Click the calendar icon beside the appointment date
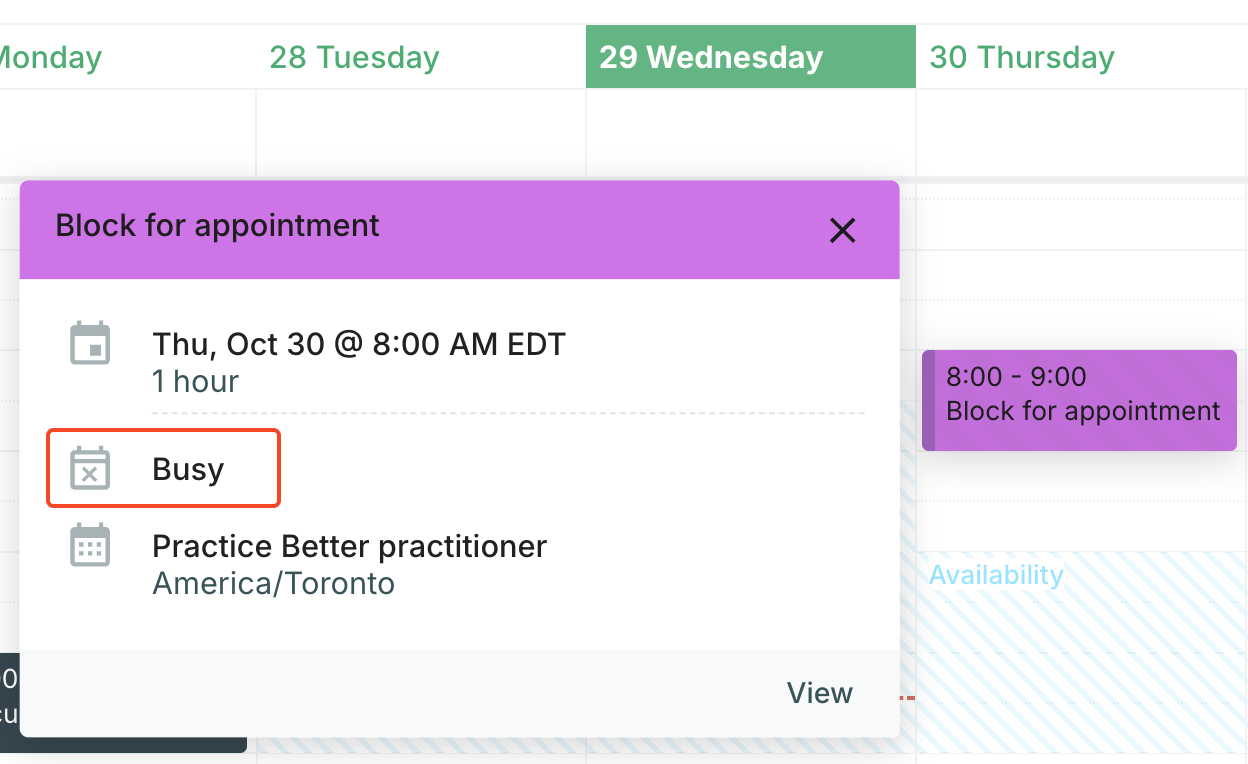Screen dimensions: 1248x764 [x=90, y=343]
